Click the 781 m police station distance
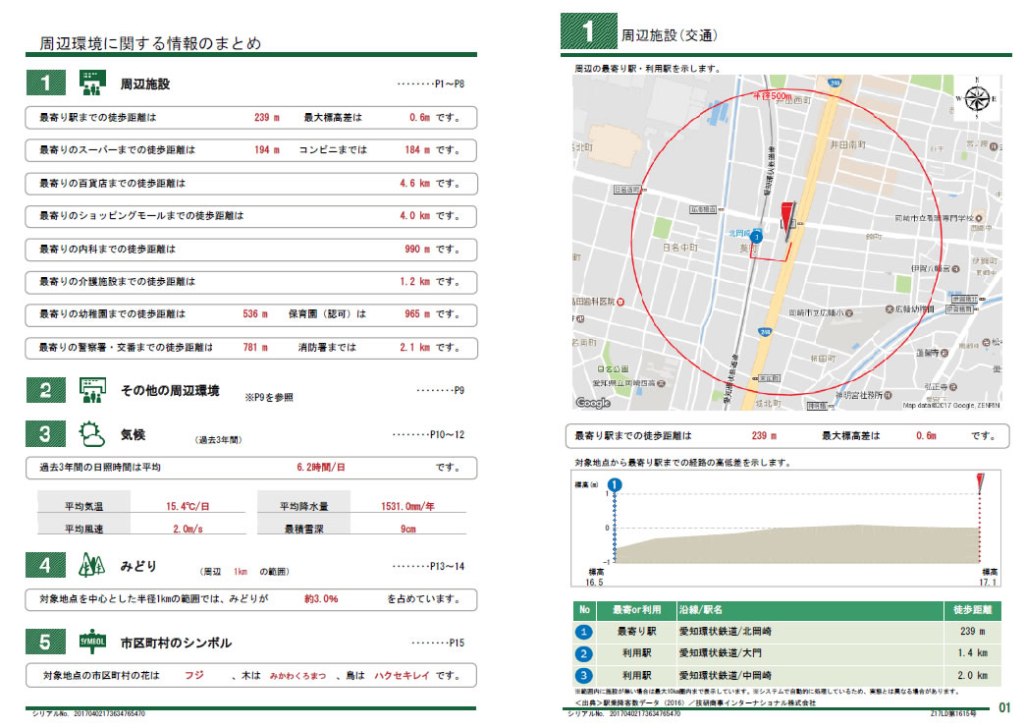1024x728 pixels. [255, 347]
